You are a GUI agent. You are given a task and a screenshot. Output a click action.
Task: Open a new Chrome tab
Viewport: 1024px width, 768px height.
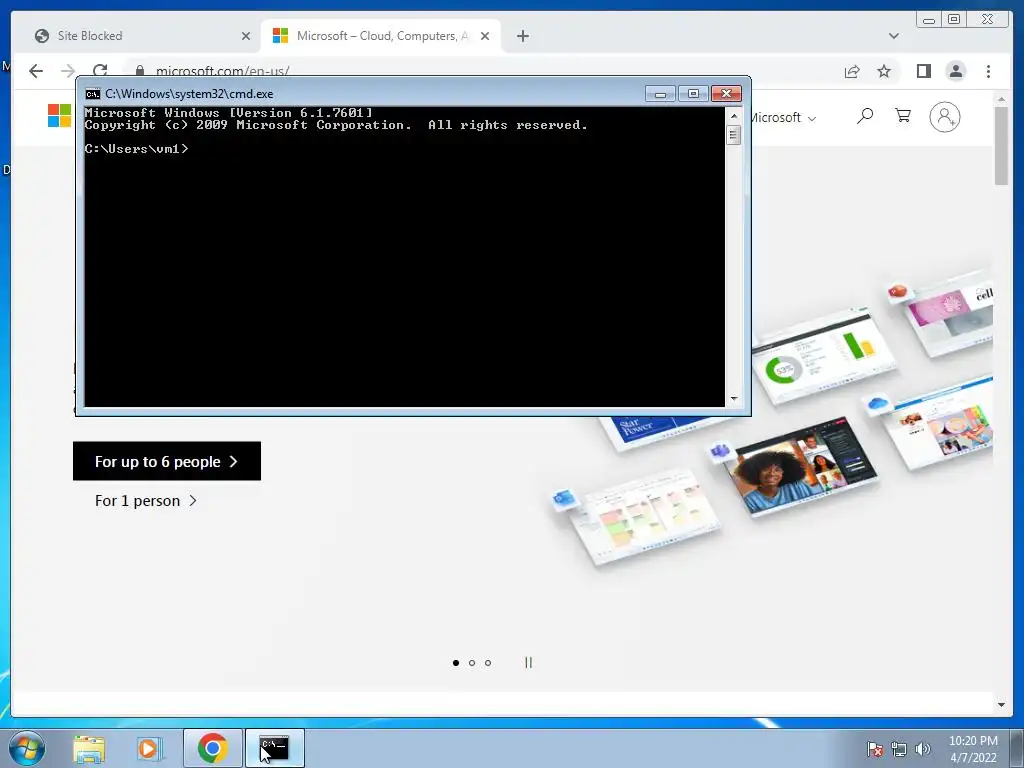pyautogui.click(x=522, y=36)
